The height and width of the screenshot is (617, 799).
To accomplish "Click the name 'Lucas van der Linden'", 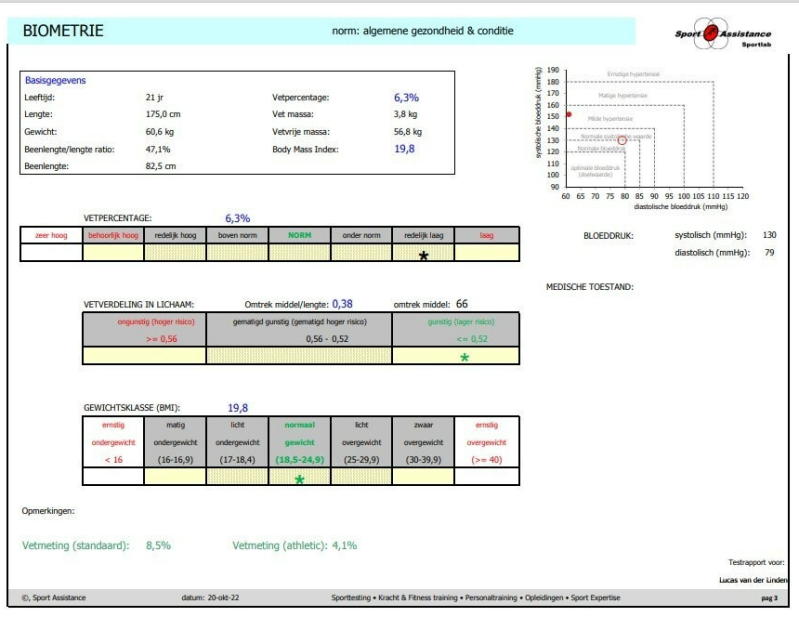I will click(753, 580).
